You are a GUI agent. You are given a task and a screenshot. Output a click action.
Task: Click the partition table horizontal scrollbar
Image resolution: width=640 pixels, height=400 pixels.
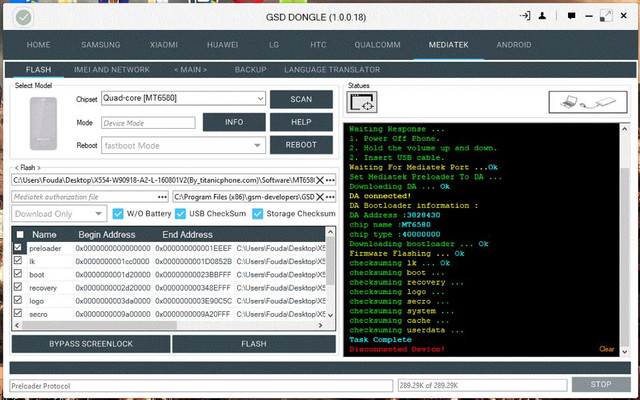click(169, 325)
